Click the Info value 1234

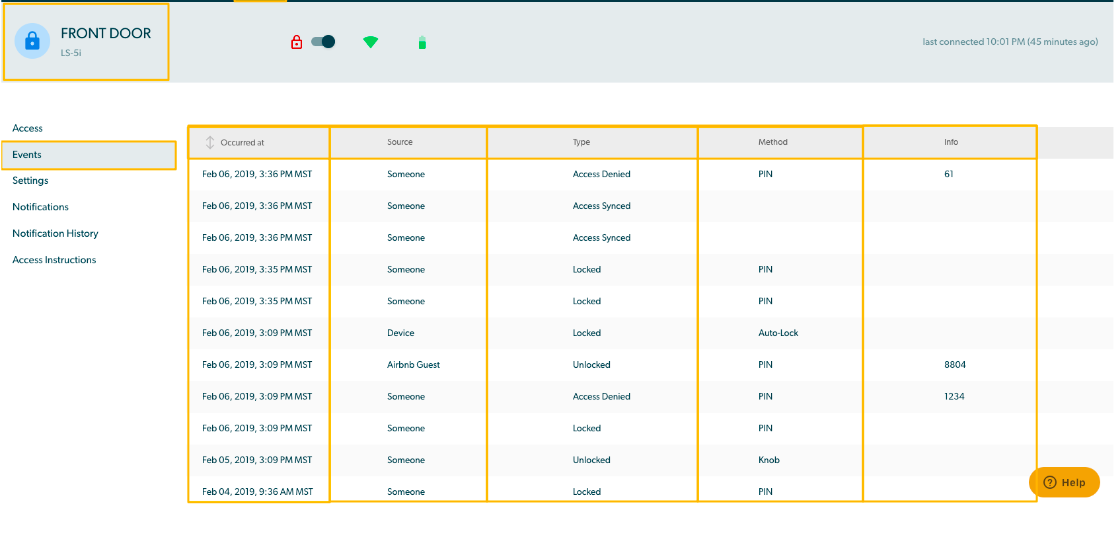coord(954,397)
